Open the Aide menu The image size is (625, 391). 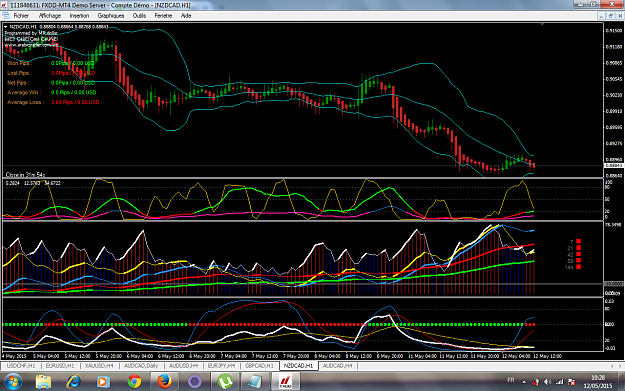point(186,16)
